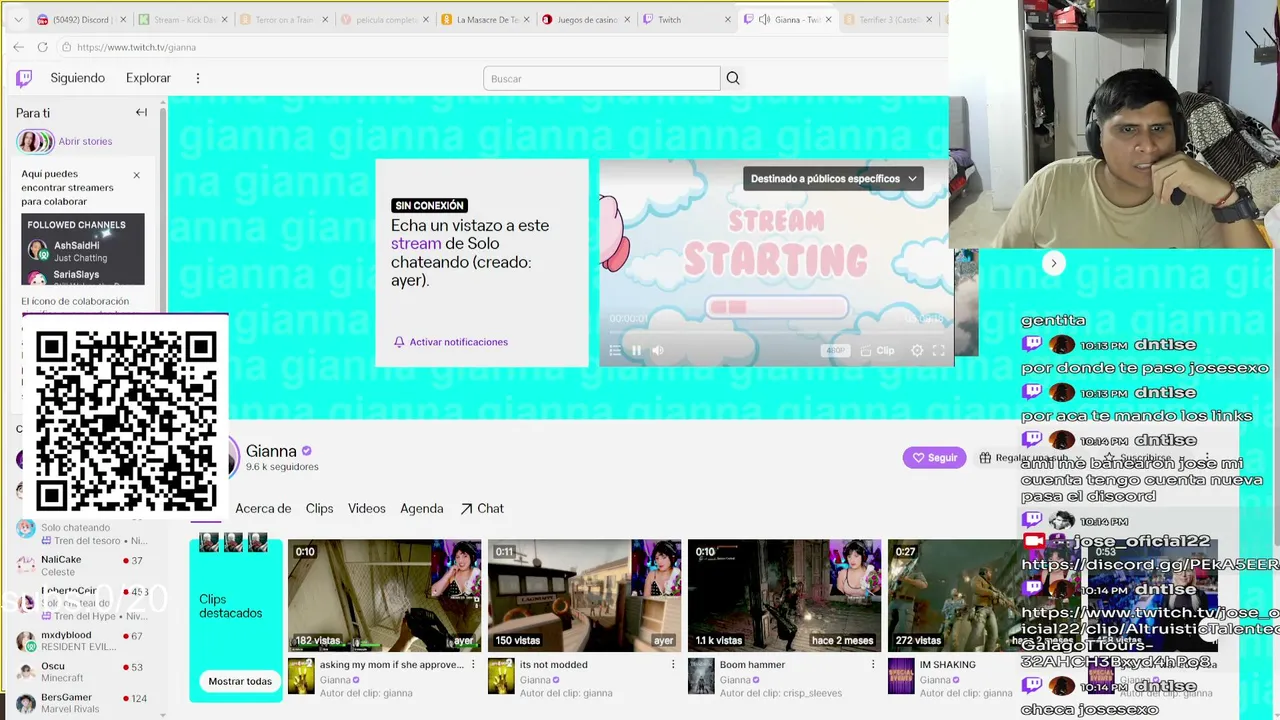Click the 'Abrir stories' link

click(85, 141)
